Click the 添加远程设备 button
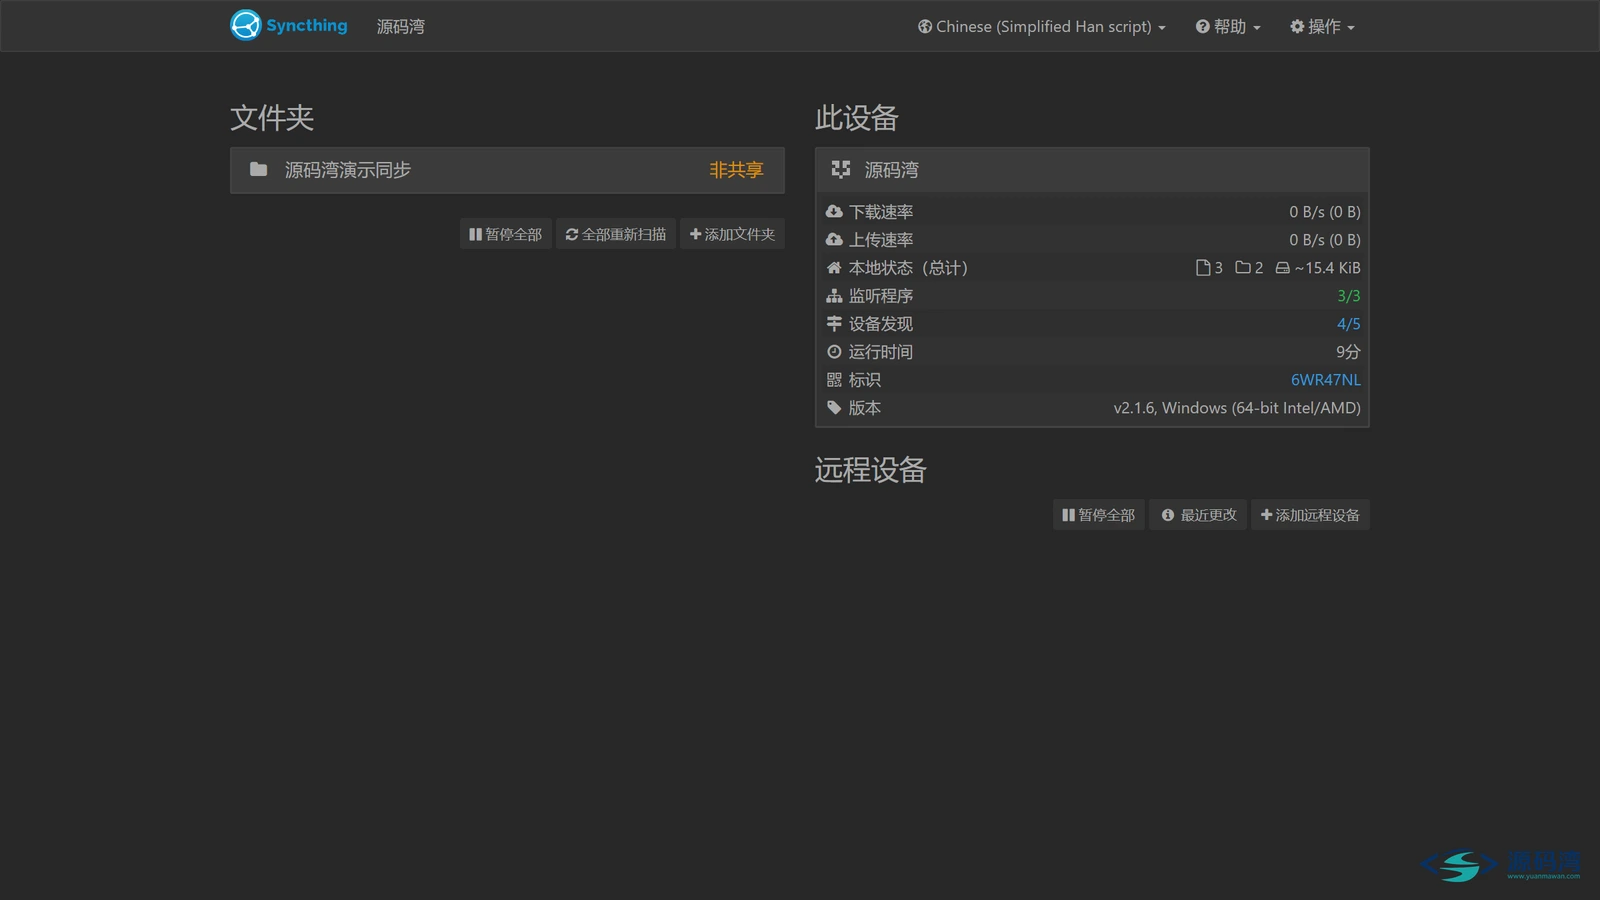The height and width of the screenshot is (900, 1600). (1310, 515)
